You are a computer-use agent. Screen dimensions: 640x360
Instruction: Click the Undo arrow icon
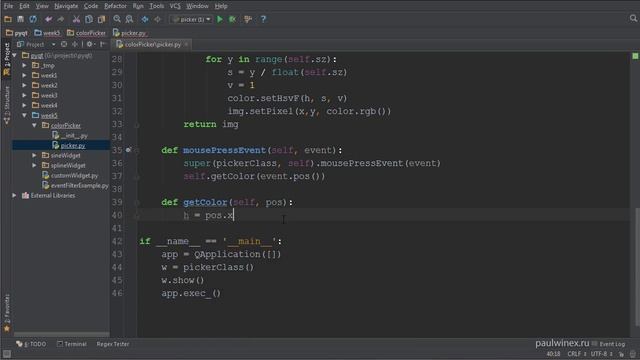49,19
